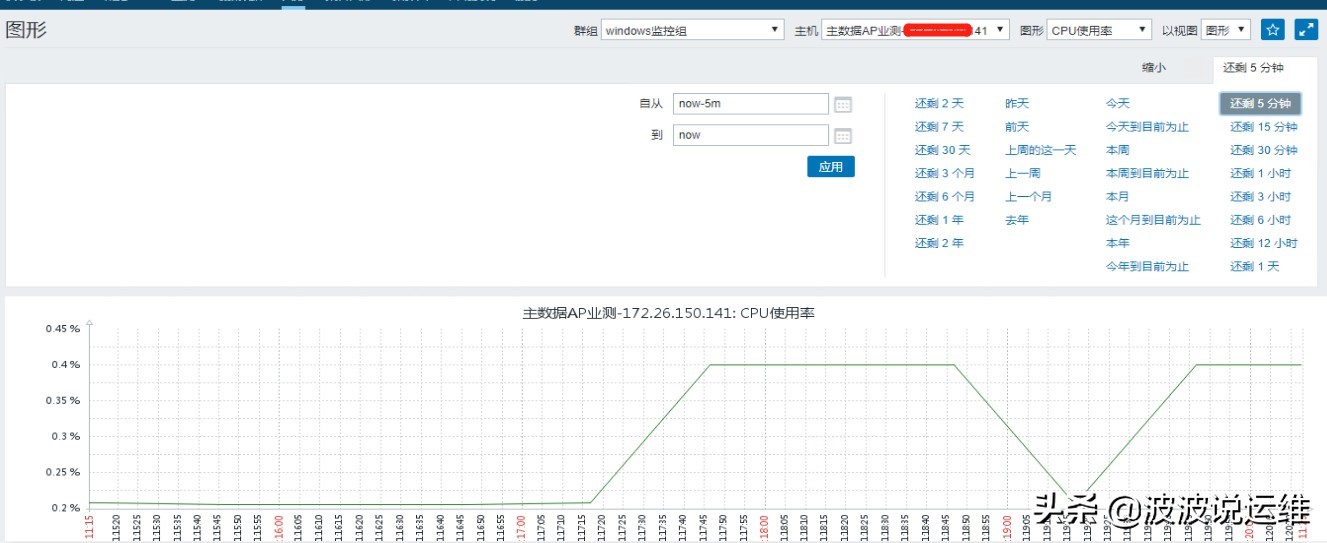Select the 缩小 zoom-out tab
Viewport: 1327px width, 543px height.
(x=1154, y=68)
